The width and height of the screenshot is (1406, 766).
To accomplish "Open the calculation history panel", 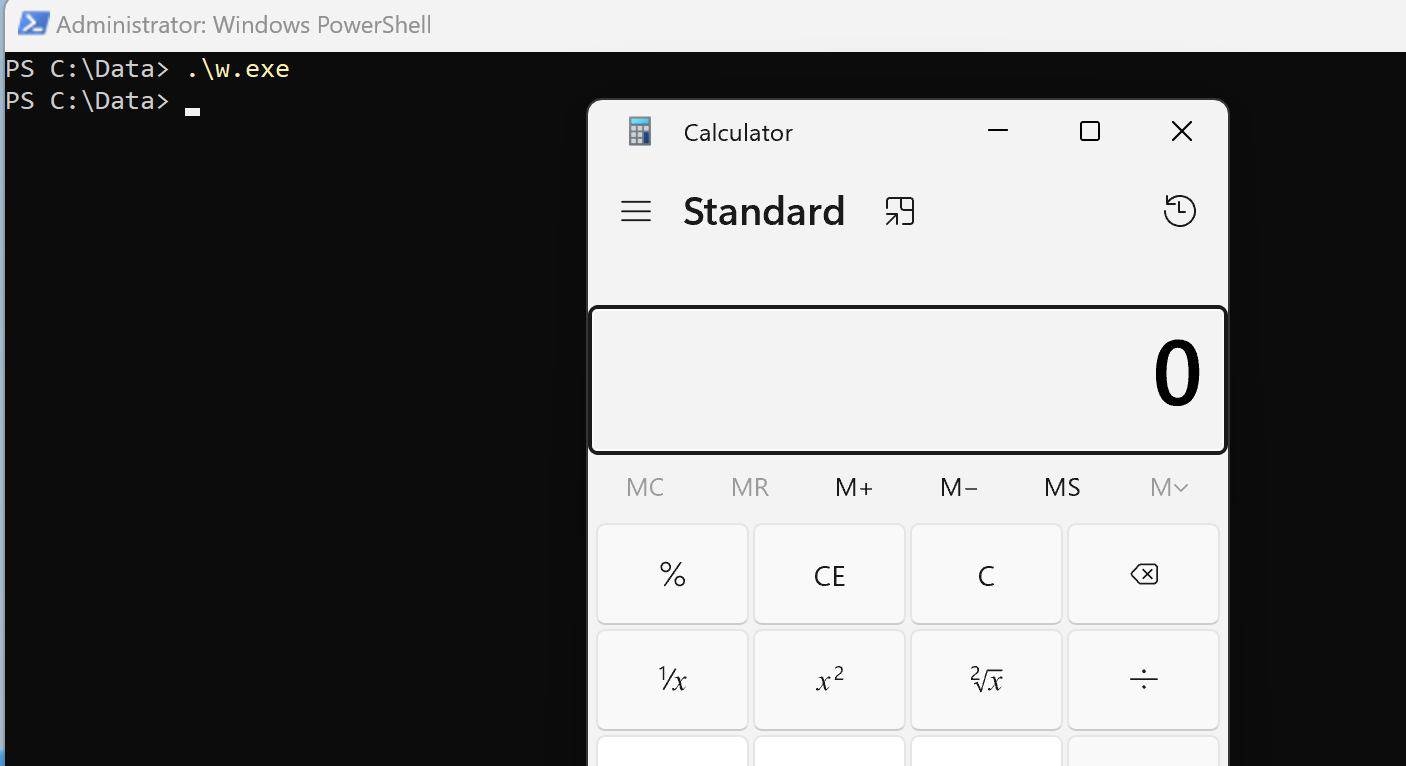I will [1180, 211].
